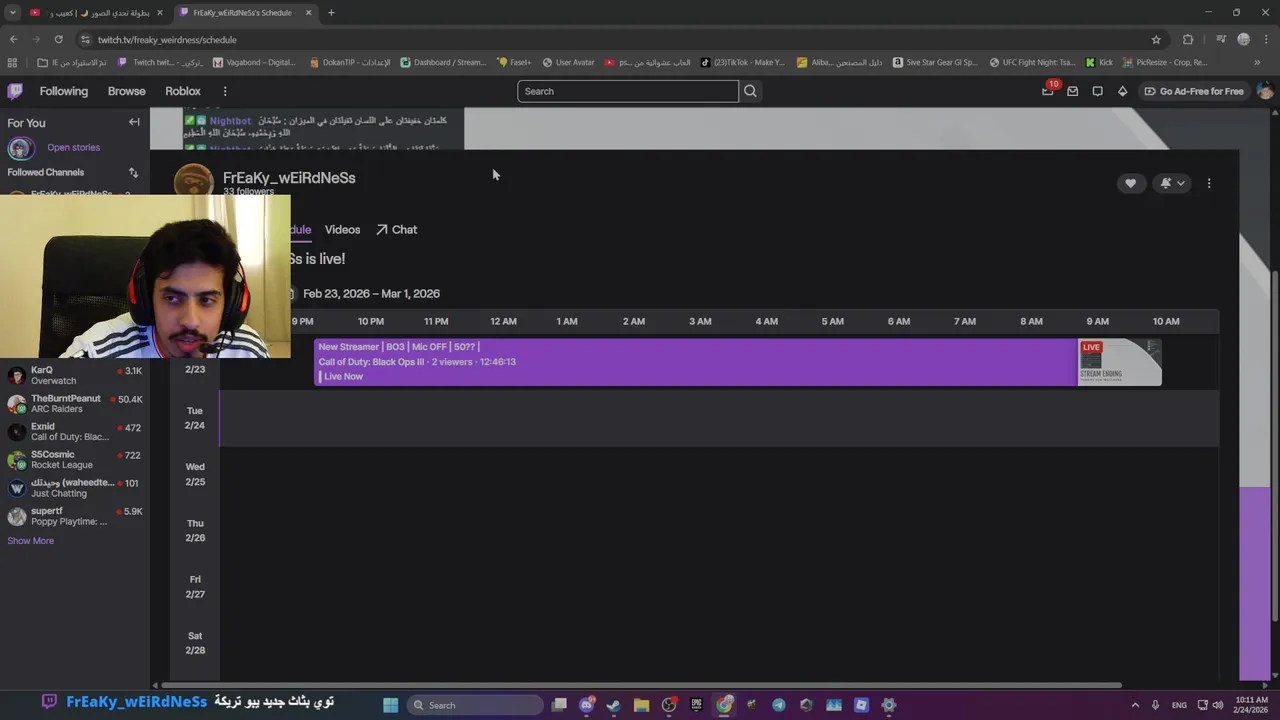Switch to the first YouTube browser tab
Screen dimensions: 1280x720
click(96, 13)
